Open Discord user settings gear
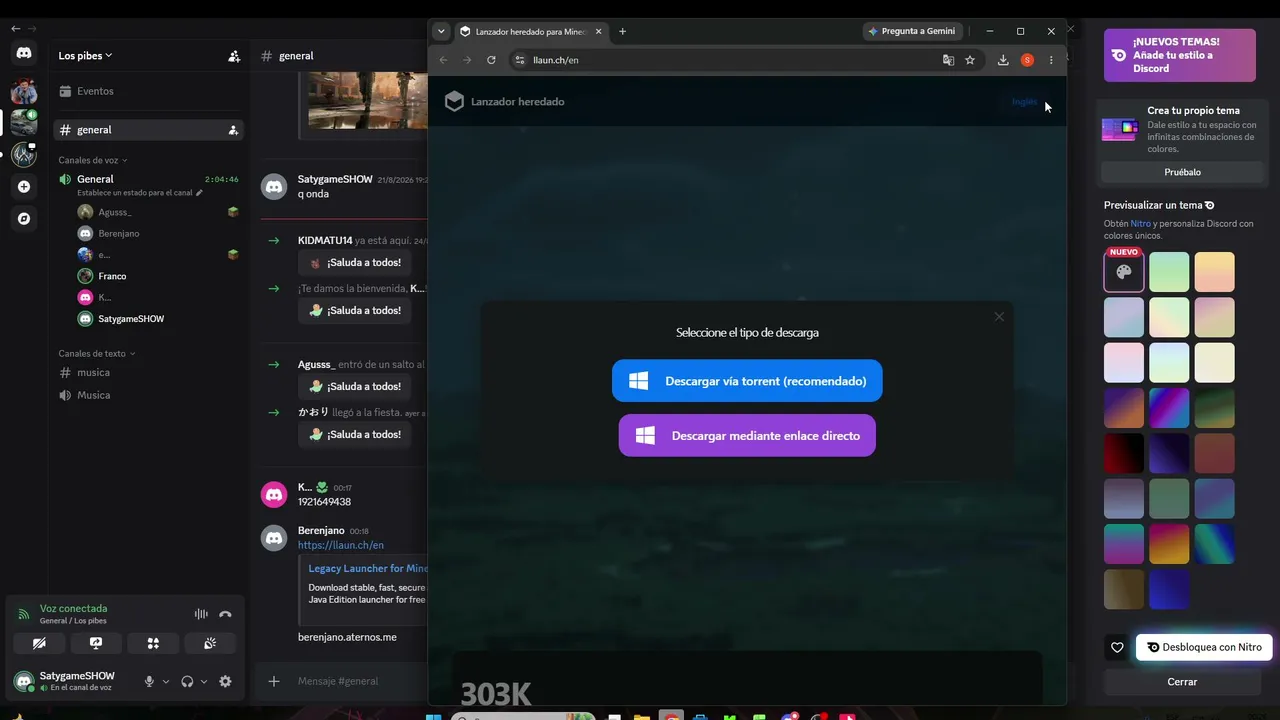Image resolution: width=1280 pixels, height=720 pixels. pyautogui.click(x=225, y=681)
